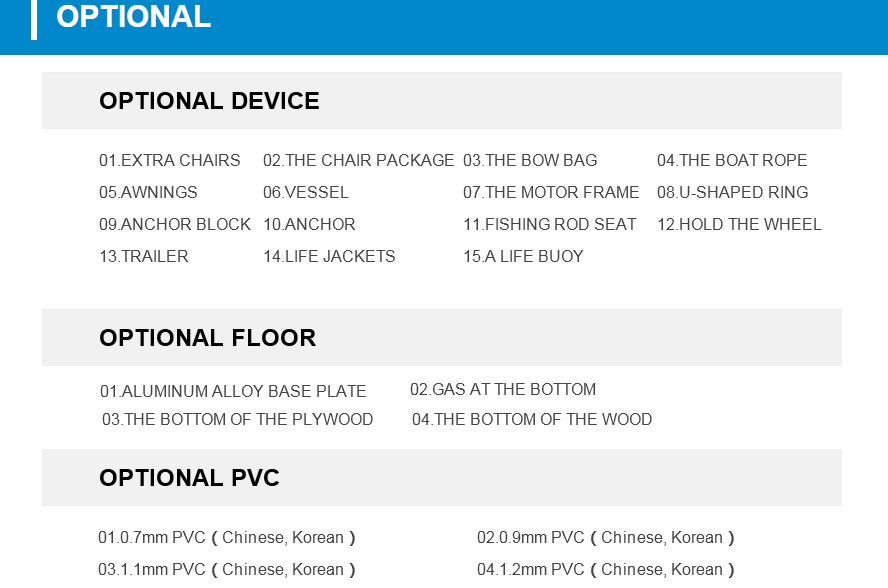Choose 02.GAS AT THE BOTTOM
The height and width of the screenshot is (588, 888).
pos(503,389)
